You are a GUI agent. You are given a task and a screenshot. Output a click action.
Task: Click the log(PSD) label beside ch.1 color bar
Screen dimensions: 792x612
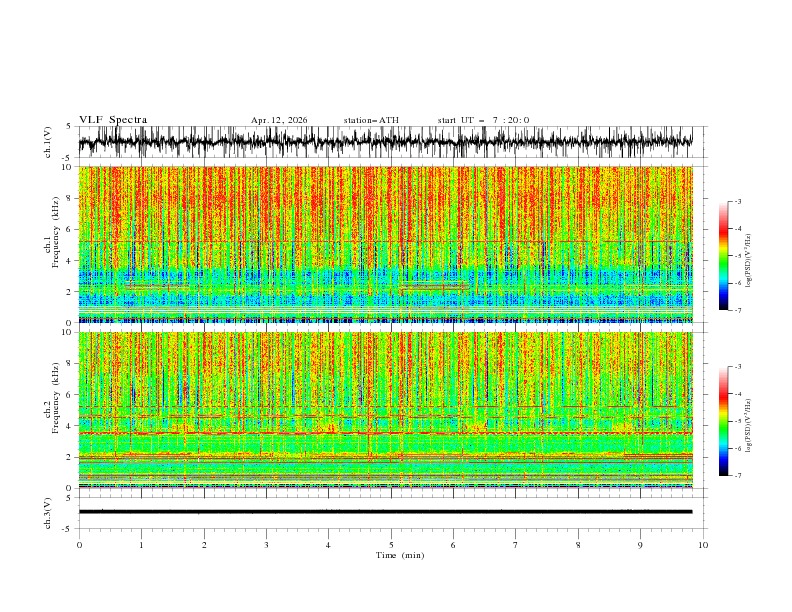(749, 261)
